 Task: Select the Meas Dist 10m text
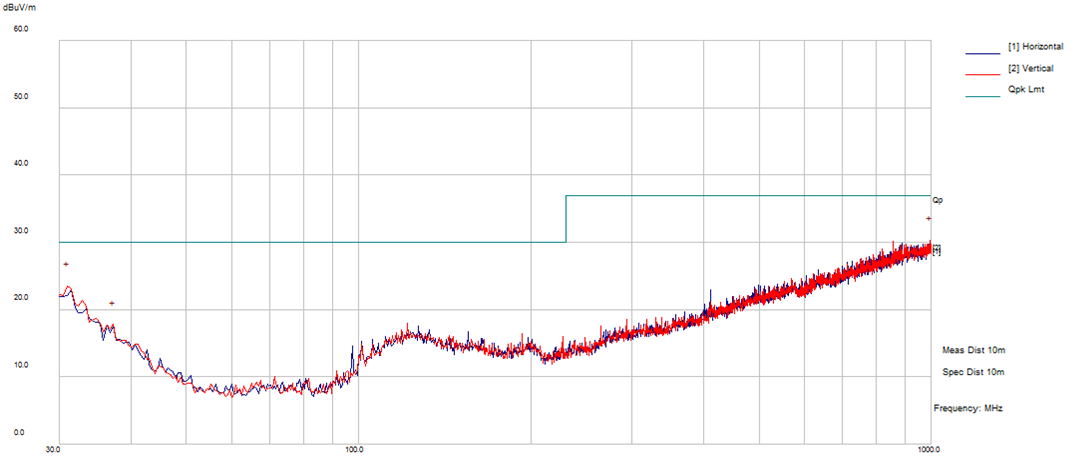[x=972, y=351]
